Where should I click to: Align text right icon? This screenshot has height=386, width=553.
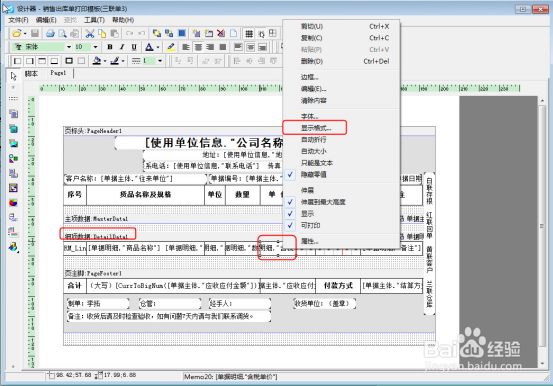pos(210,47)
